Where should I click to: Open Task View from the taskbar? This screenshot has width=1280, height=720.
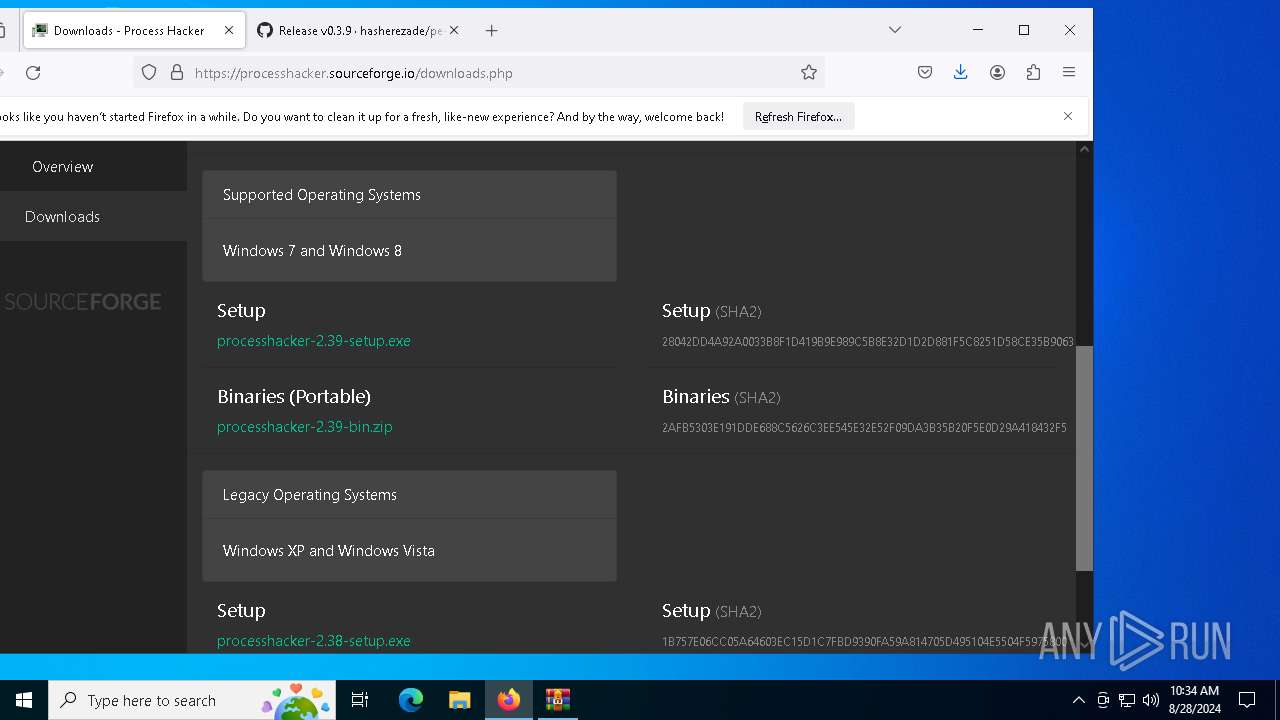[360, 700]
